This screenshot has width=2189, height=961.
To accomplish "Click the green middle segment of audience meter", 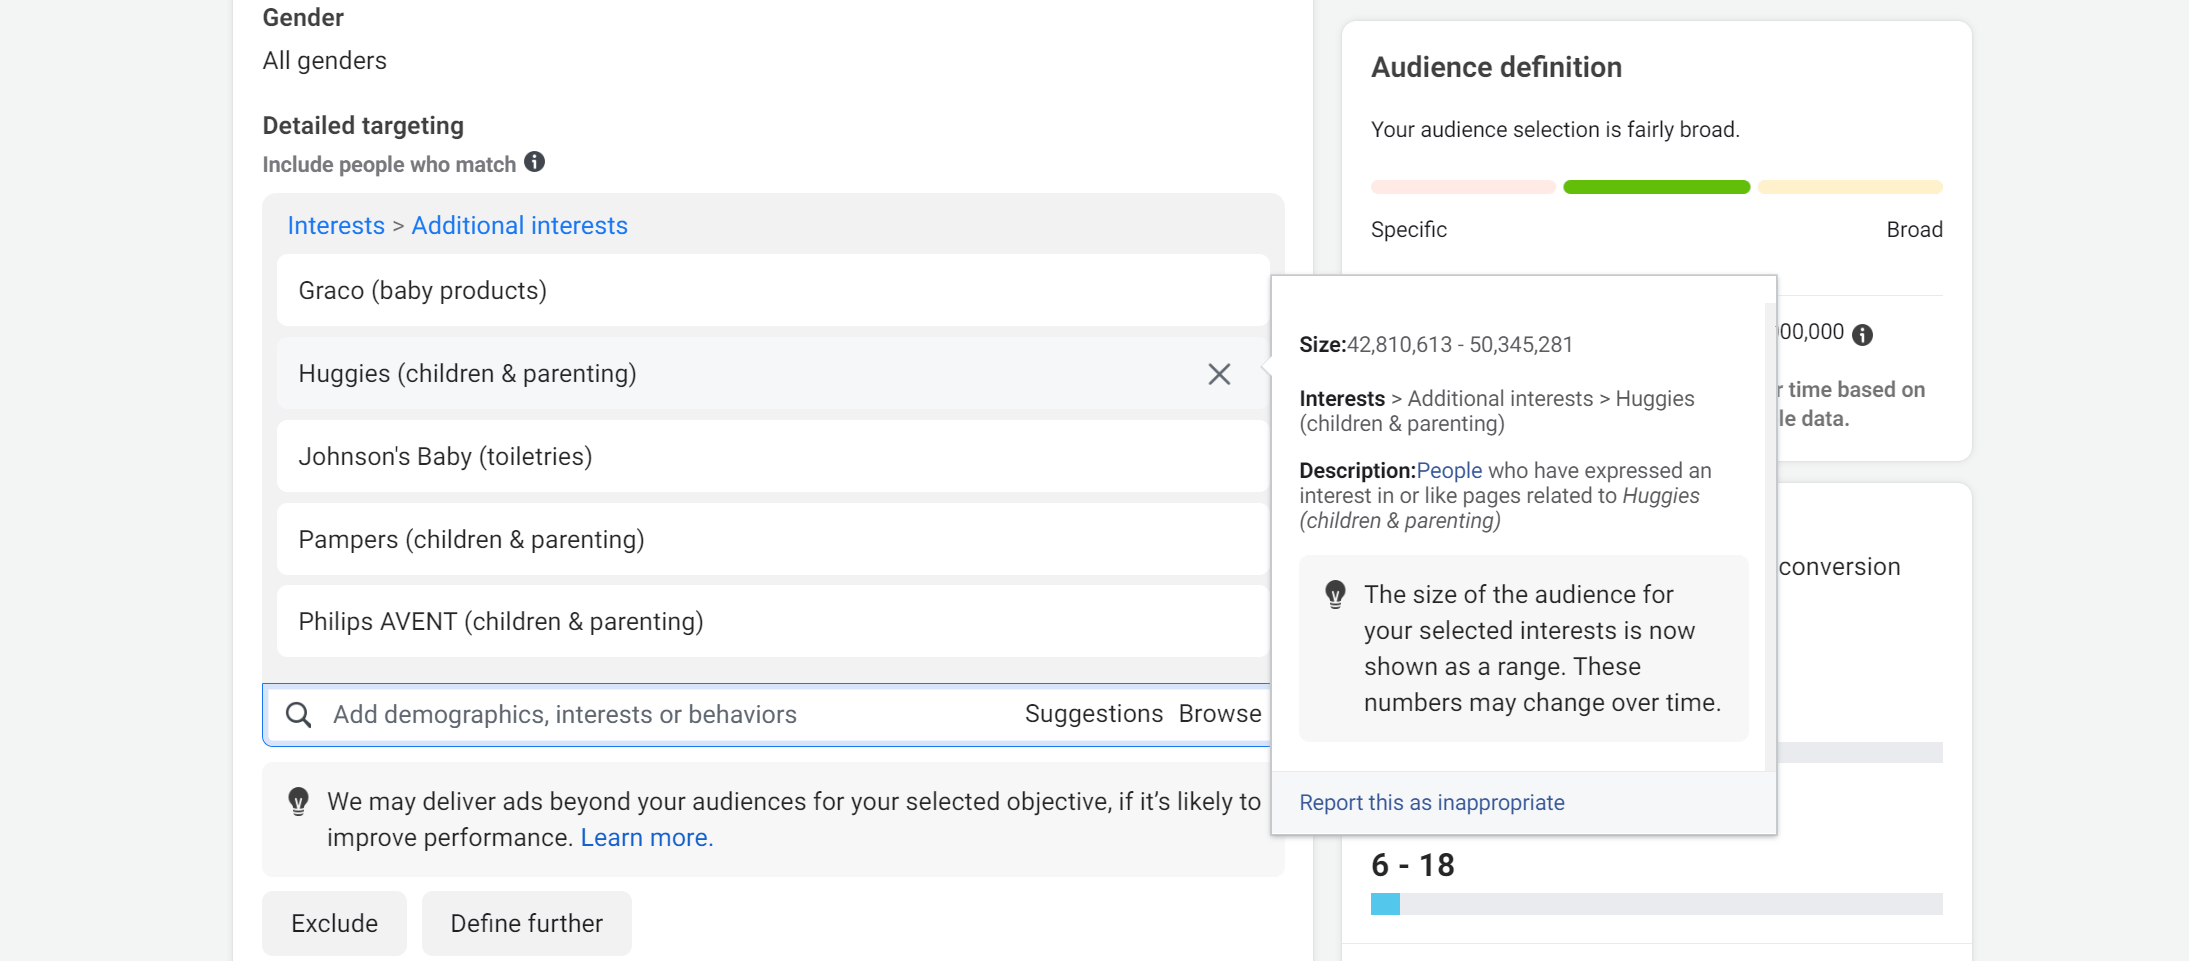I will [x=1656, y=187].
